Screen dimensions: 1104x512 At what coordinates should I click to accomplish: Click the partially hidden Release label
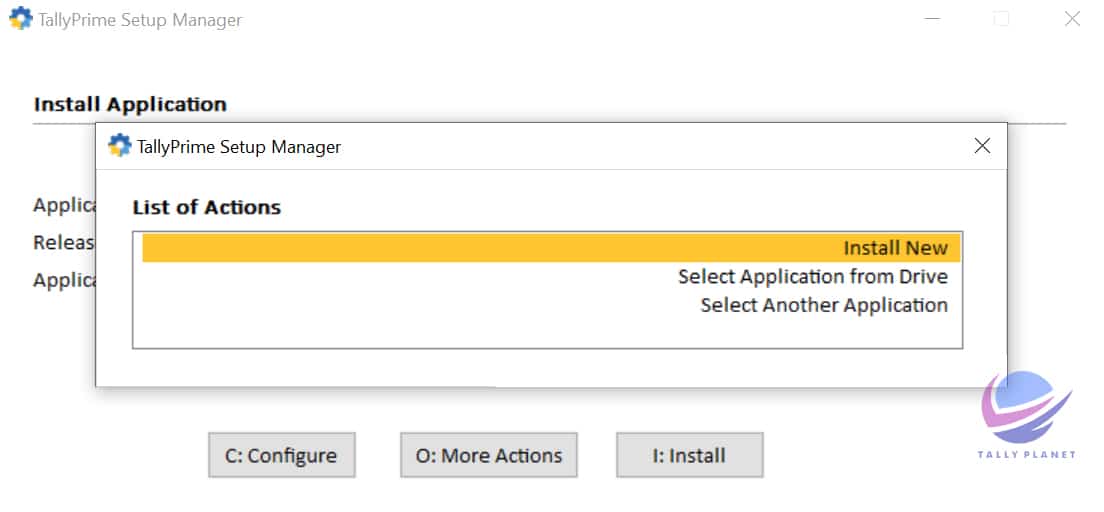tap(64, 243)
